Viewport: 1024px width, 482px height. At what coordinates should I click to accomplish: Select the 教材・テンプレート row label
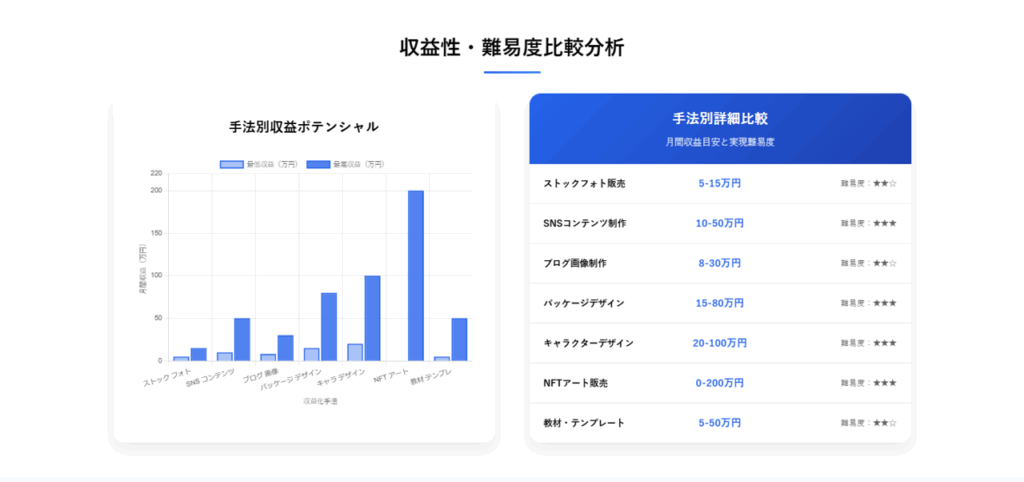(x=584, y=423)
